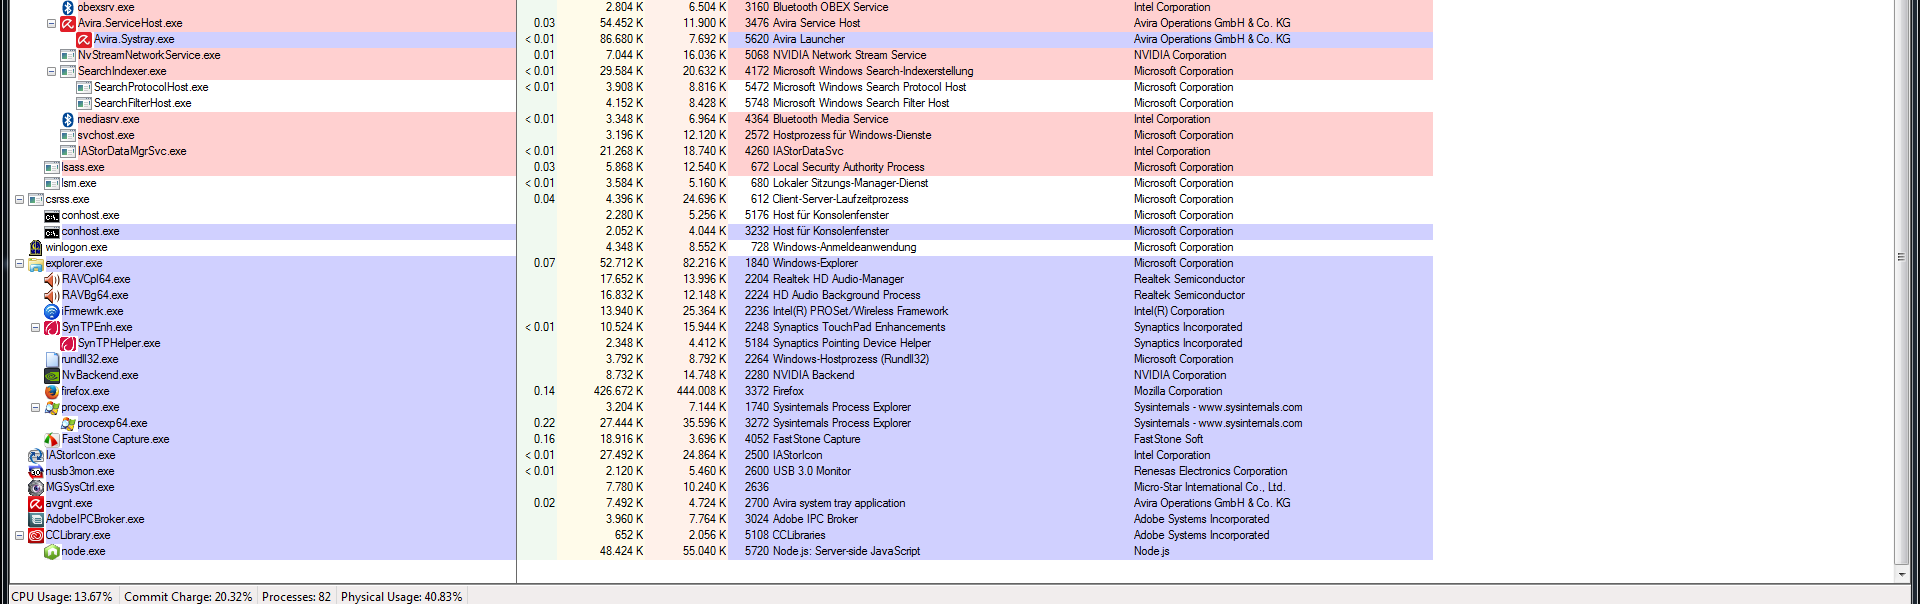
Task: Click the rundll32.exe document icon
Action: pyautogui.click(x=52, y=359)
